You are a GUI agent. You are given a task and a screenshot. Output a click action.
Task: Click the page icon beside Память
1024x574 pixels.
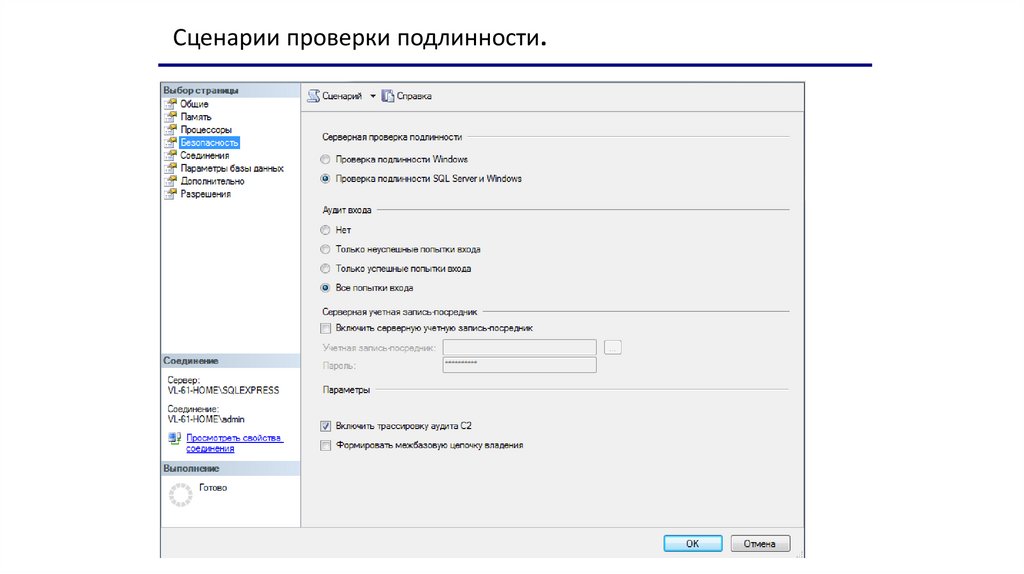coord(170,117)
